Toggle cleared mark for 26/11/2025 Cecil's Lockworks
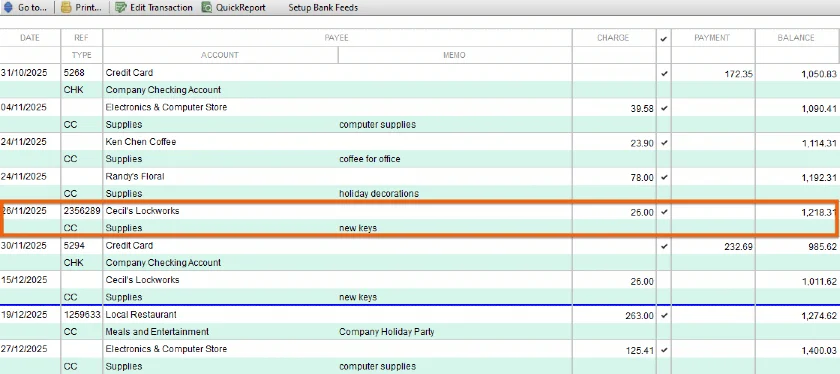 pyautogui.click(x=664, y=212)
